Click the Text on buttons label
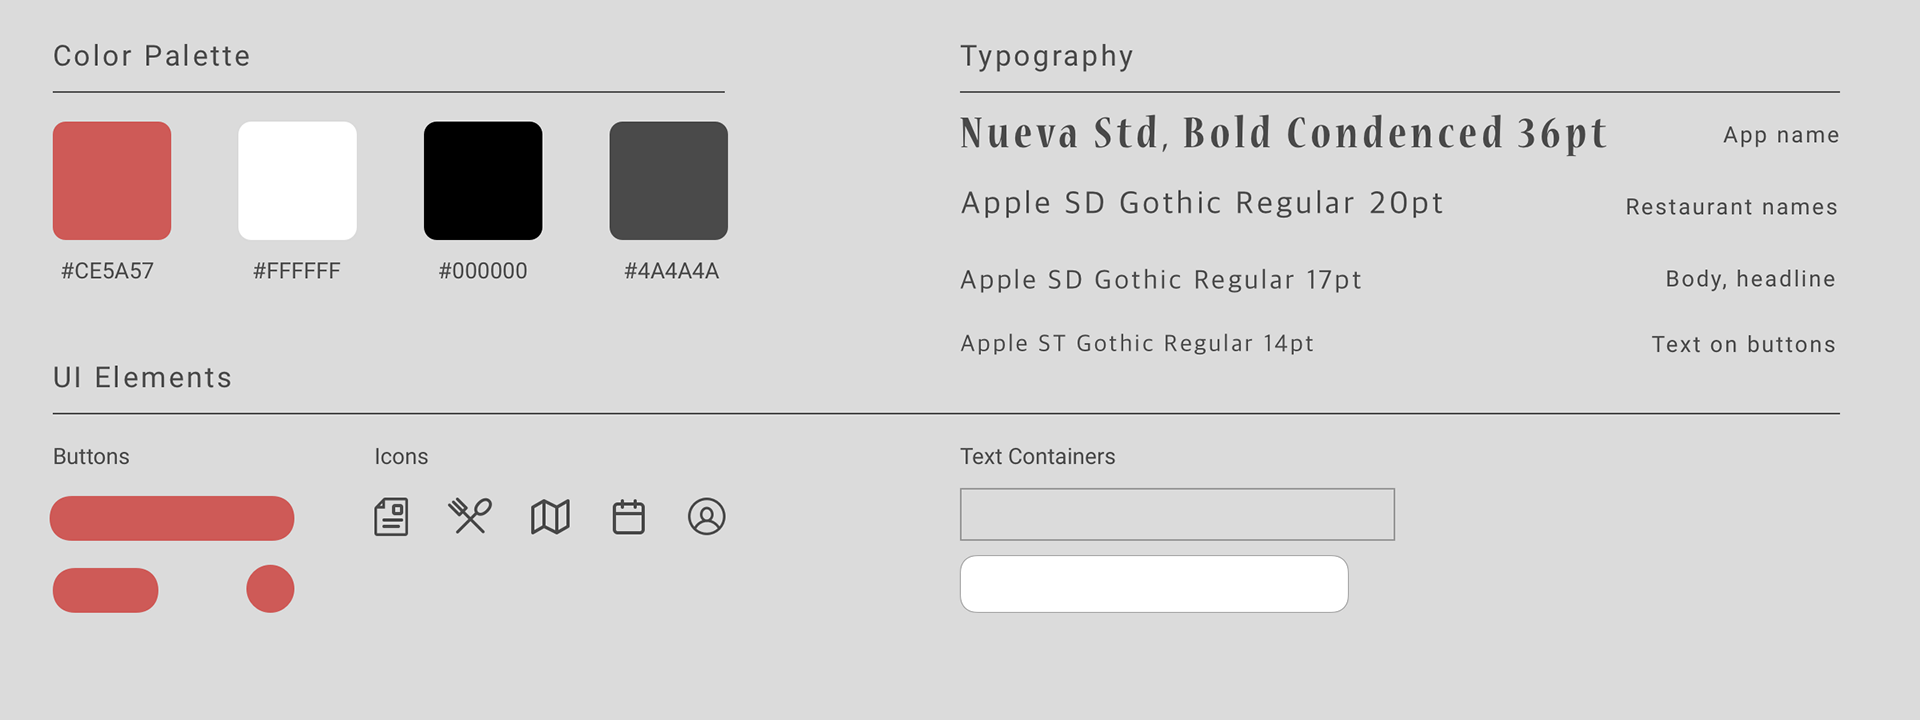 [1743, 344]
